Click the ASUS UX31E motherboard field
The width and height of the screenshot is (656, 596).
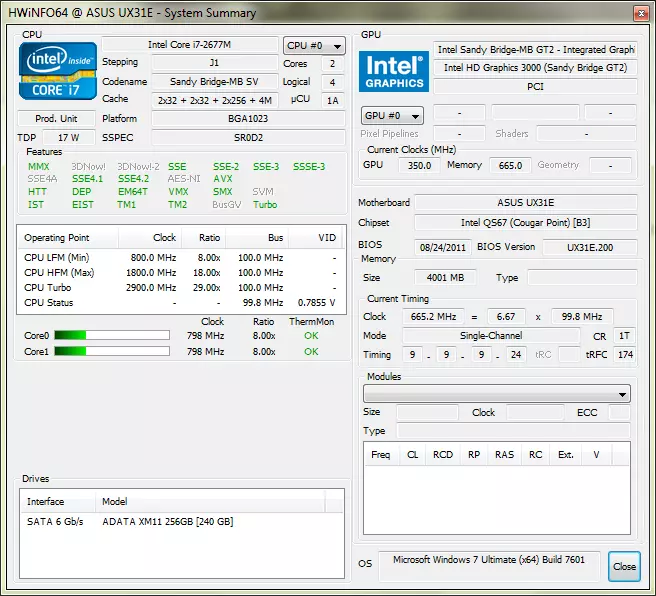click(x=525, y=203)
